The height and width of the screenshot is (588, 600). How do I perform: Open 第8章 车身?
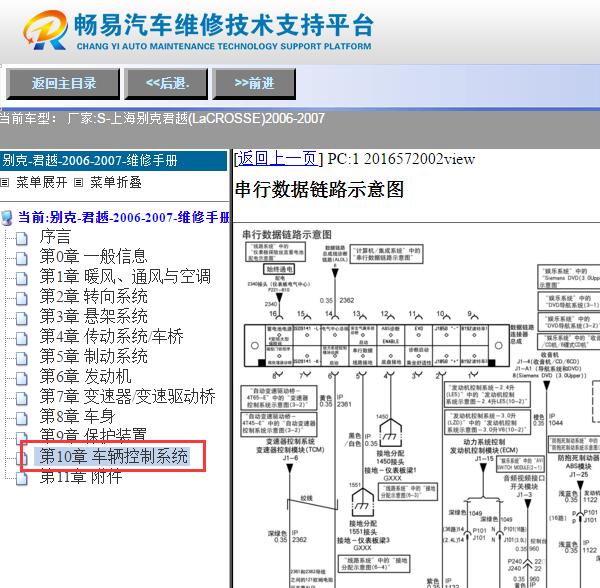tap(77, 416)
